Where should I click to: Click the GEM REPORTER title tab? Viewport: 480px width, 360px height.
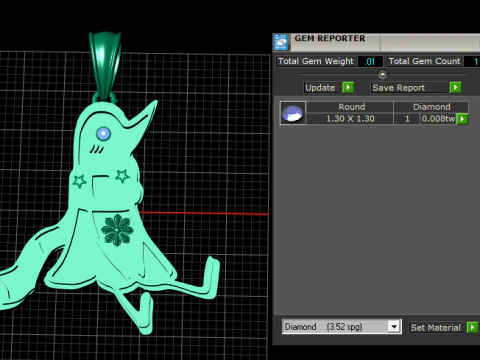[335, 42]
